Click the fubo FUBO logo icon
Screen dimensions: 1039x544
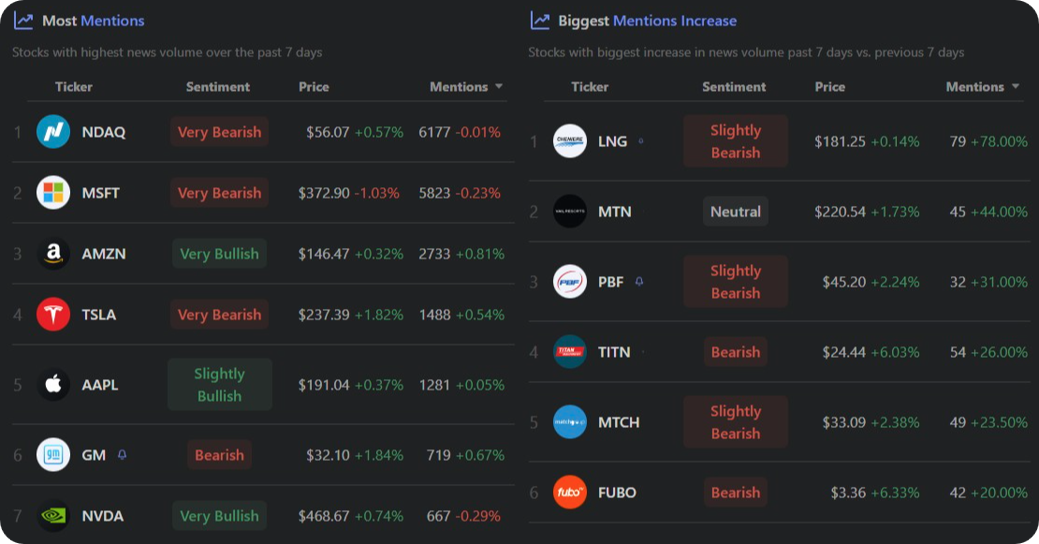569,492
